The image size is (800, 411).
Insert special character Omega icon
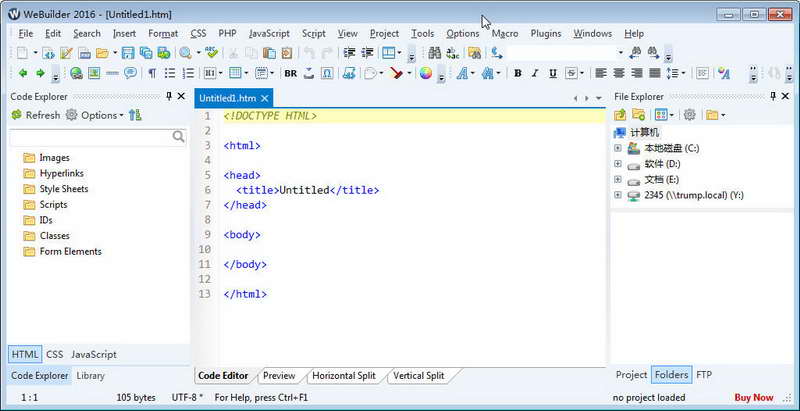[x=328, y=73]
